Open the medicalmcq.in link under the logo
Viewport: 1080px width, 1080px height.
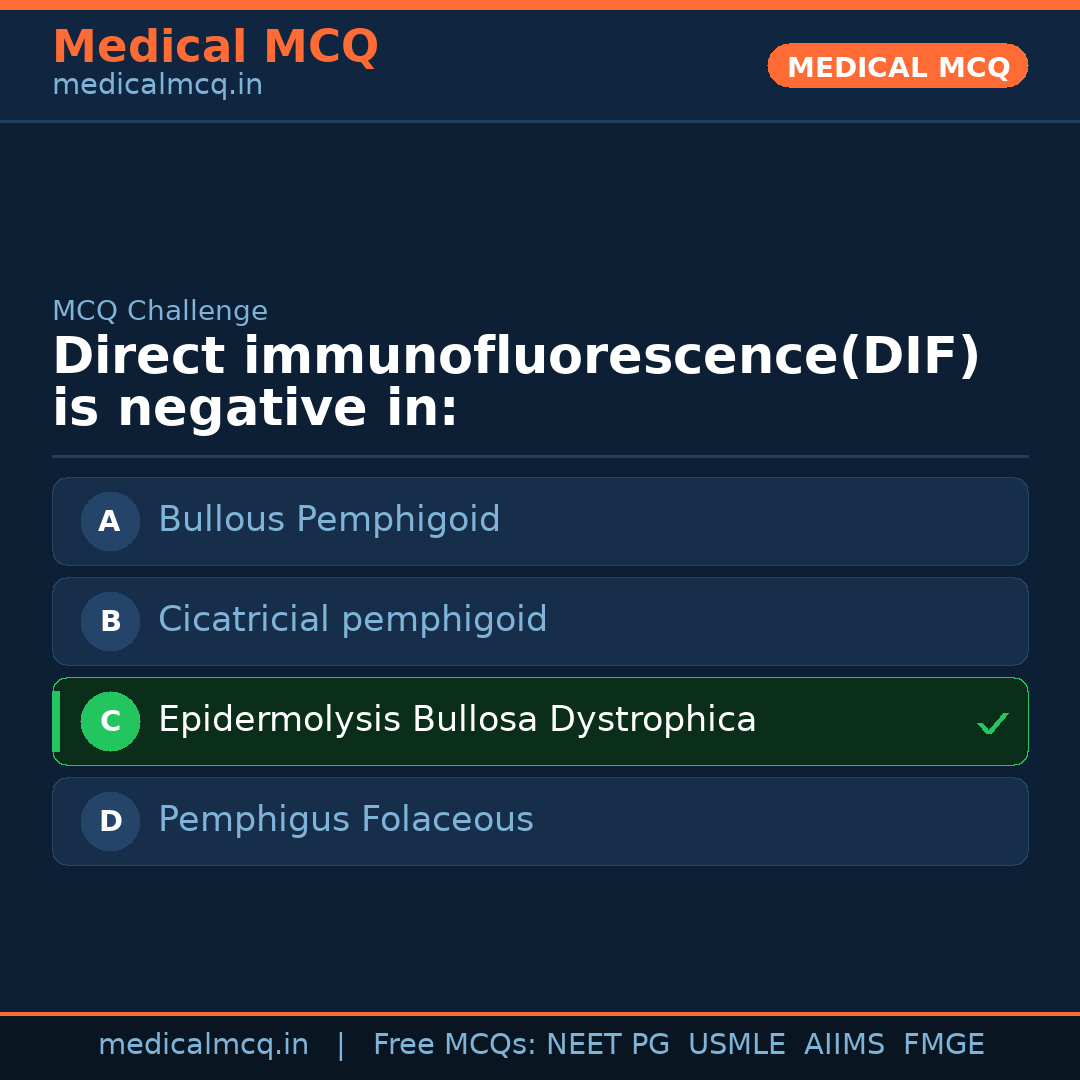(157, 86)
